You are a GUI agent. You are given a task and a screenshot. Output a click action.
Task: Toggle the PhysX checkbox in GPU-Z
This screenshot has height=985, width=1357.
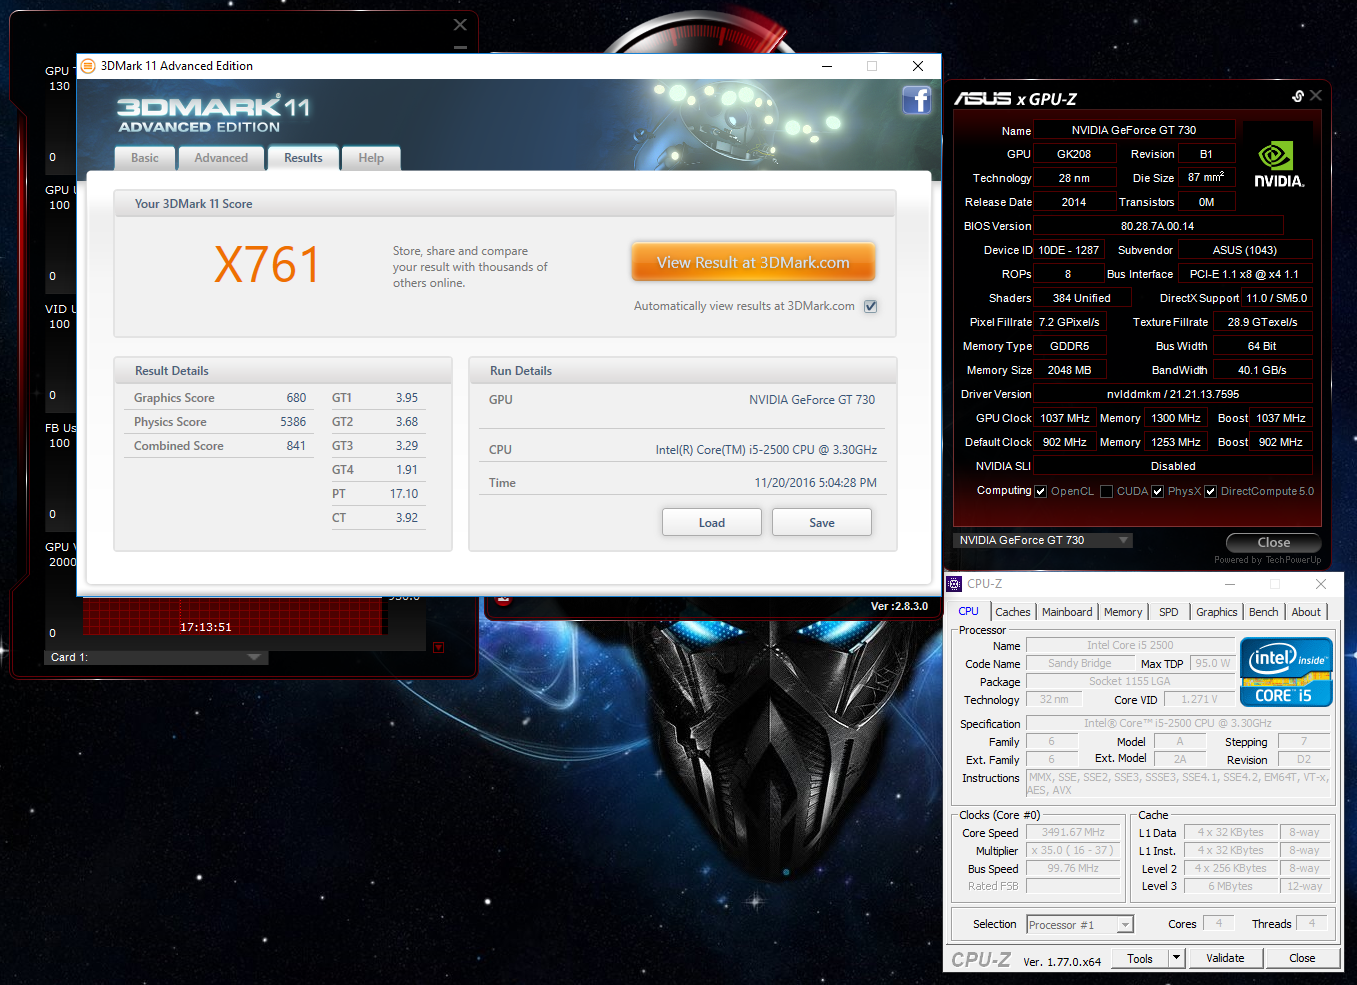click(1158, 491)
